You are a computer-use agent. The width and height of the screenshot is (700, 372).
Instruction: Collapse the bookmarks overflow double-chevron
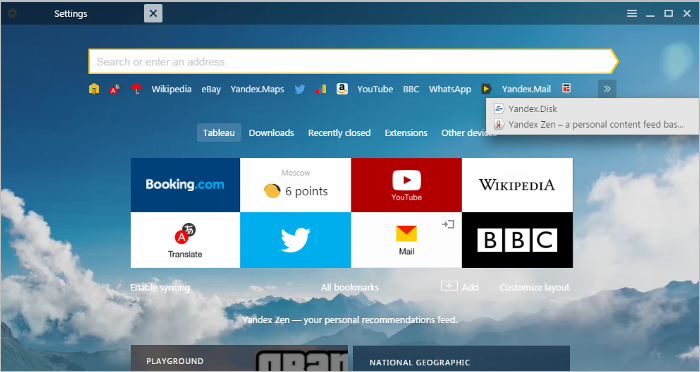(x=607, y=89)
